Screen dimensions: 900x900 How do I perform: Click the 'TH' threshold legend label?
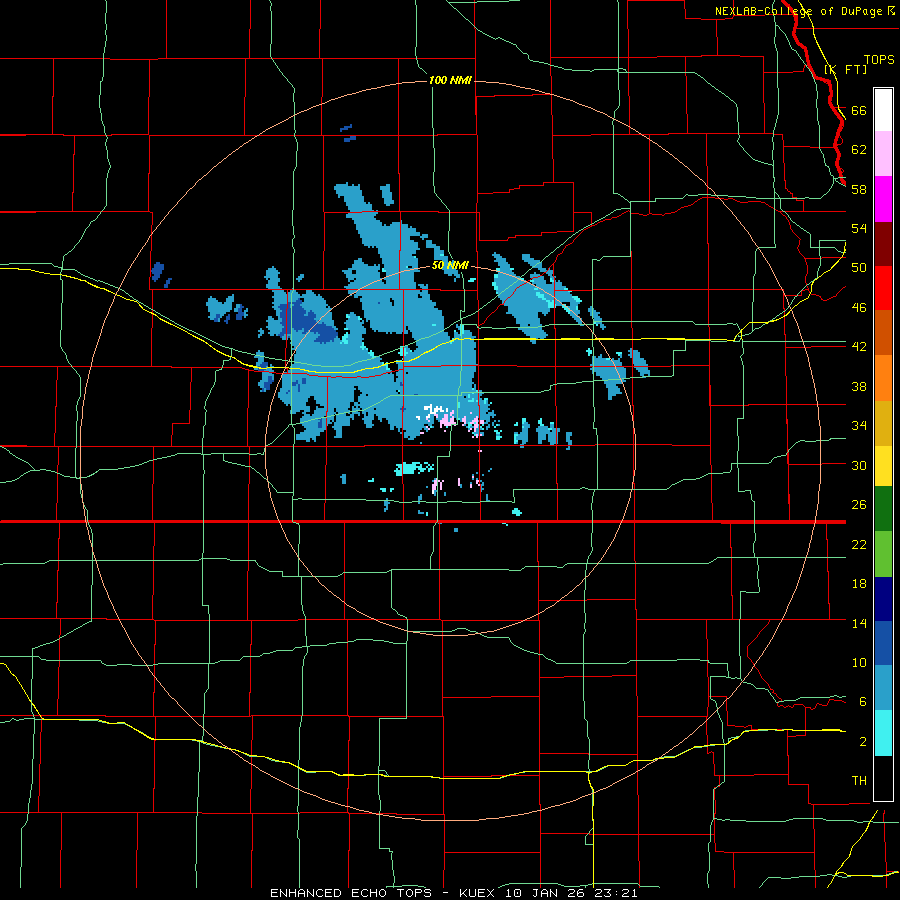[x=859, y=780]
